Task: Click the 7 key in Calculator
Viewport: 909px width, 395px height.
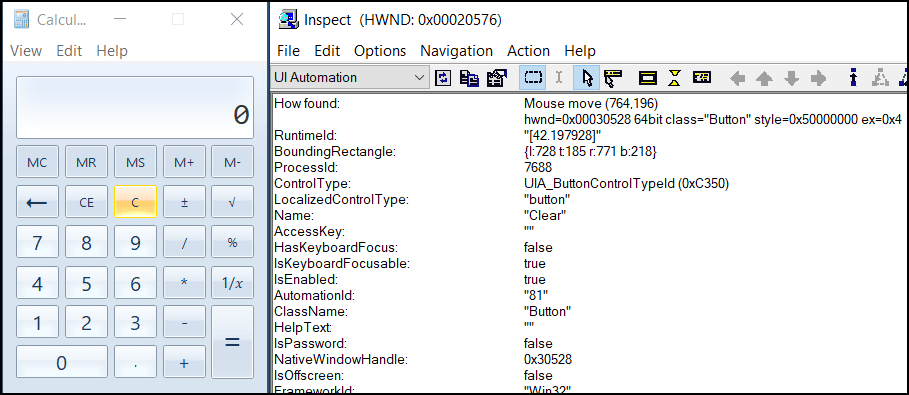Action: click(x=37, y=242)
